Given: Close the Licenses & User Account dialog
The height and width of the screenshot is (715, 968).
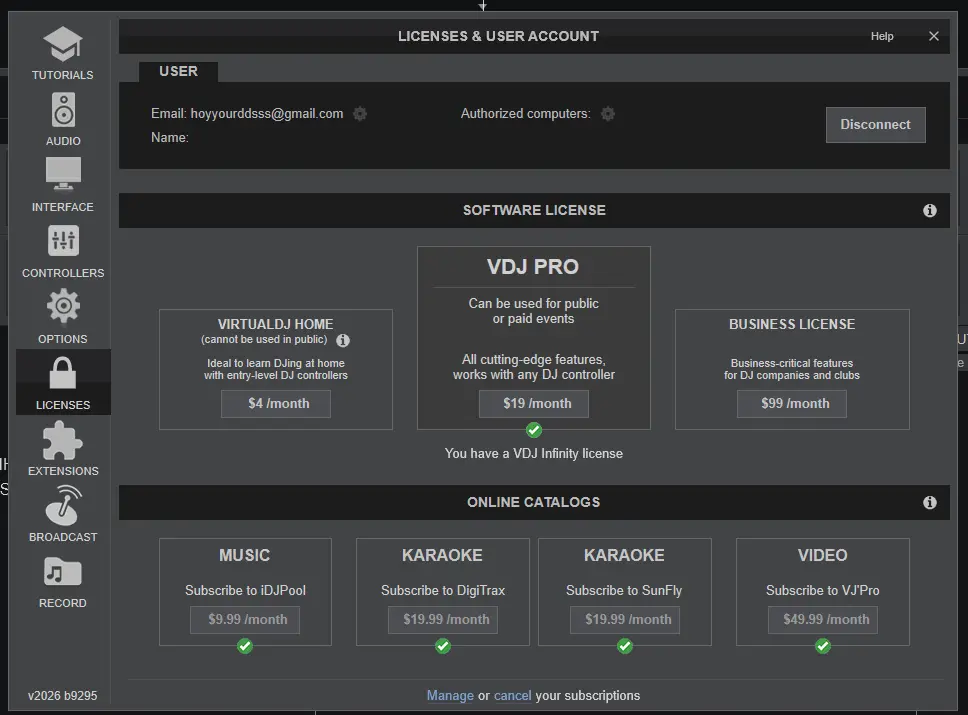Looking at the screenshot, I should [934, 36].
